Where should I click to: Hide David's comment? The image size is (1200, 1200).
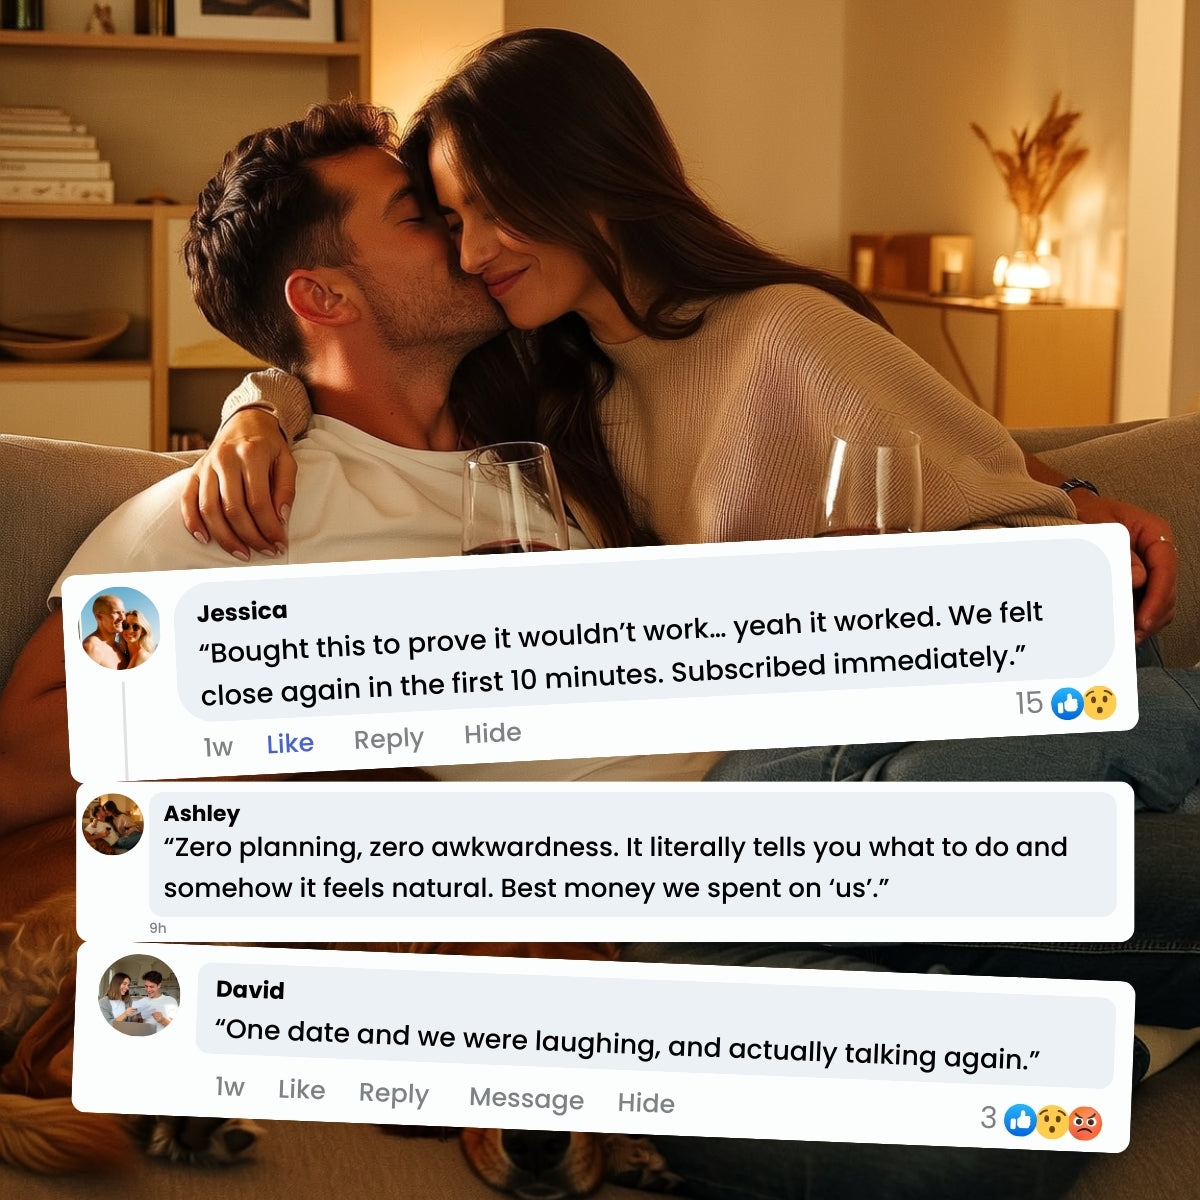[645, 1102]
